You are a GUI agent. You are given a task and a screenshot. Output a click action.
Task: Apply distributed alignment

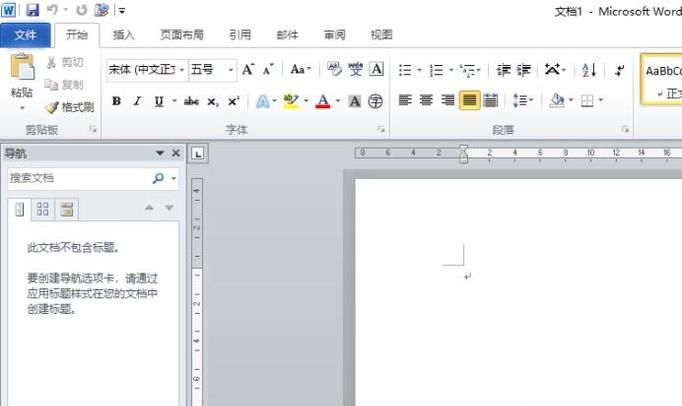click(491, 101)
